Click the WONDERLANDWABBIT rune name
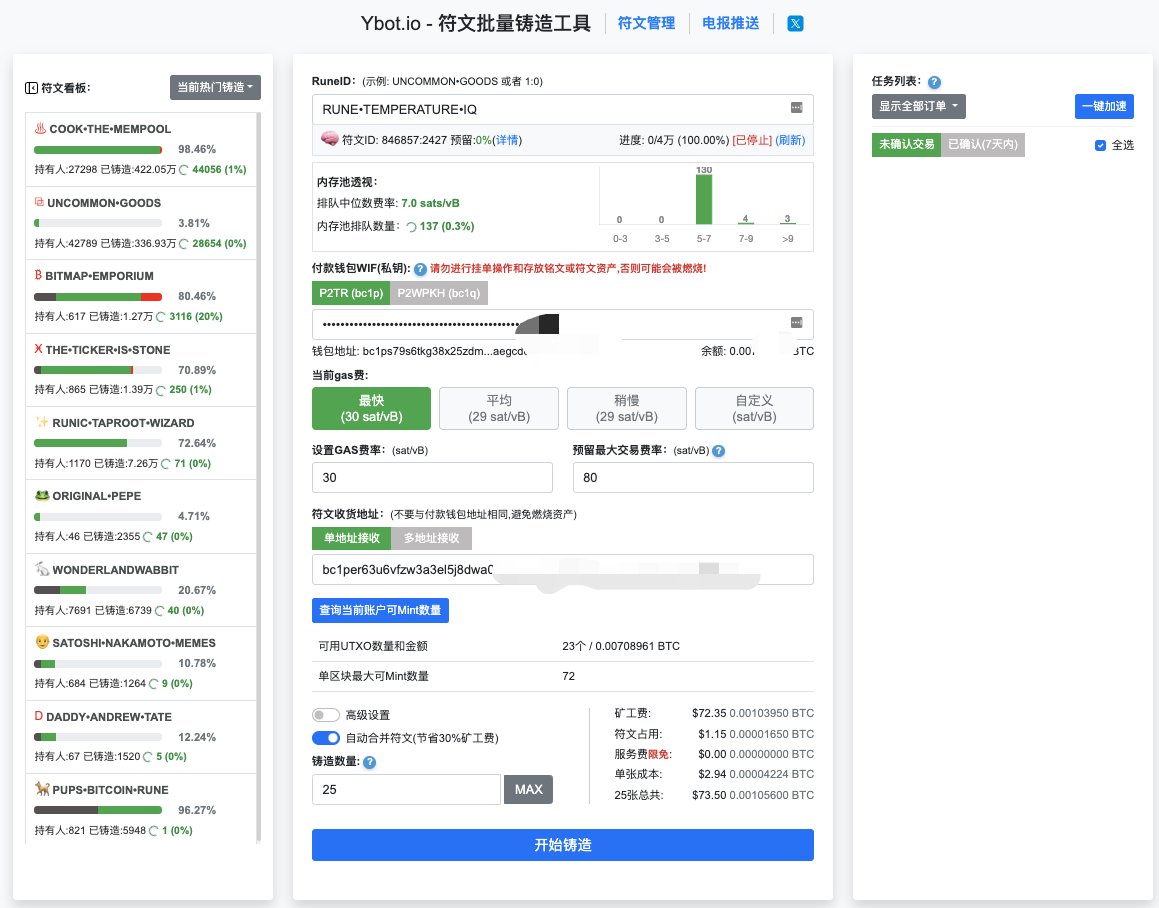This screenshot has width=1159, height=908. click(115, 570)
